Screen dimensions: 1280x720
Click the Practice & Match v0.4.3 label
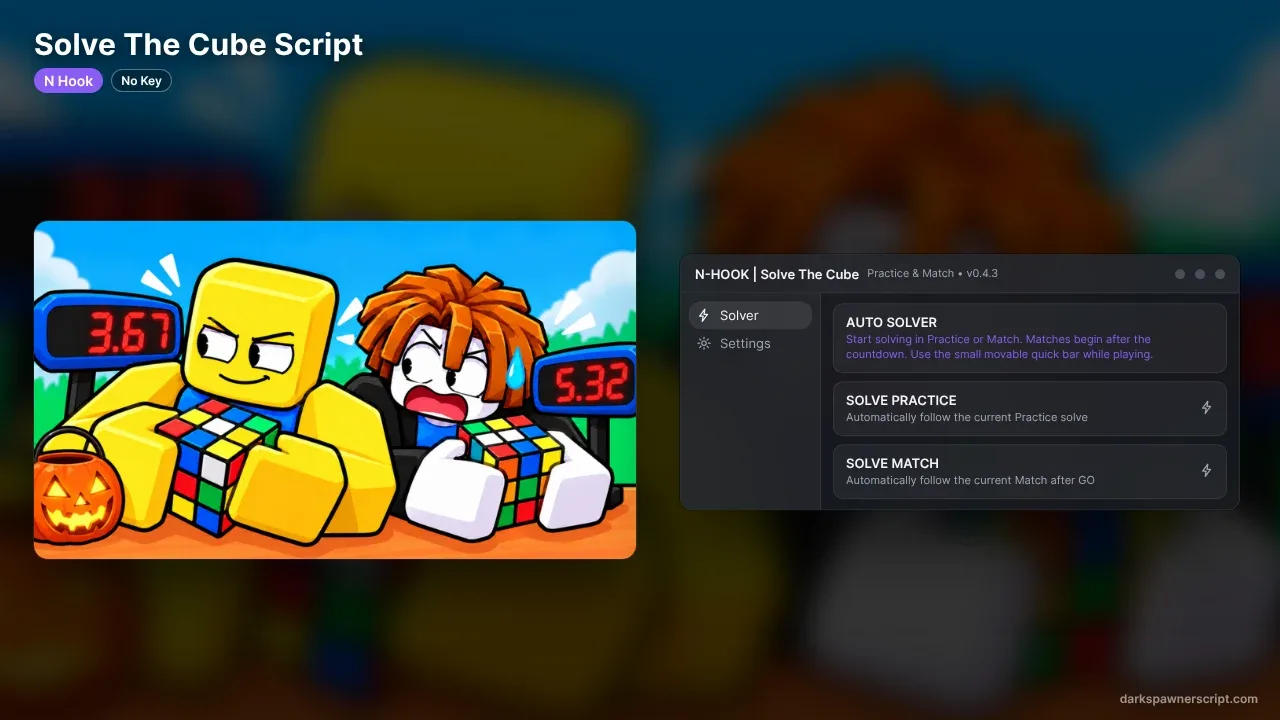(932, 273)
